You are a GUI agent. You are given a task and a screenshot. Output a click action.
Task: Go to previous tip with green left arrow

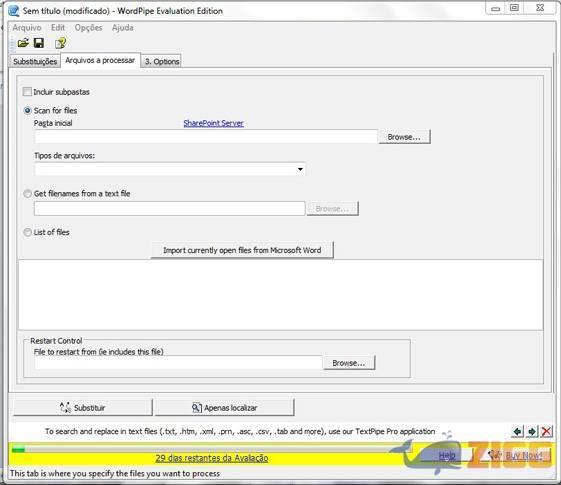[517, 432]
